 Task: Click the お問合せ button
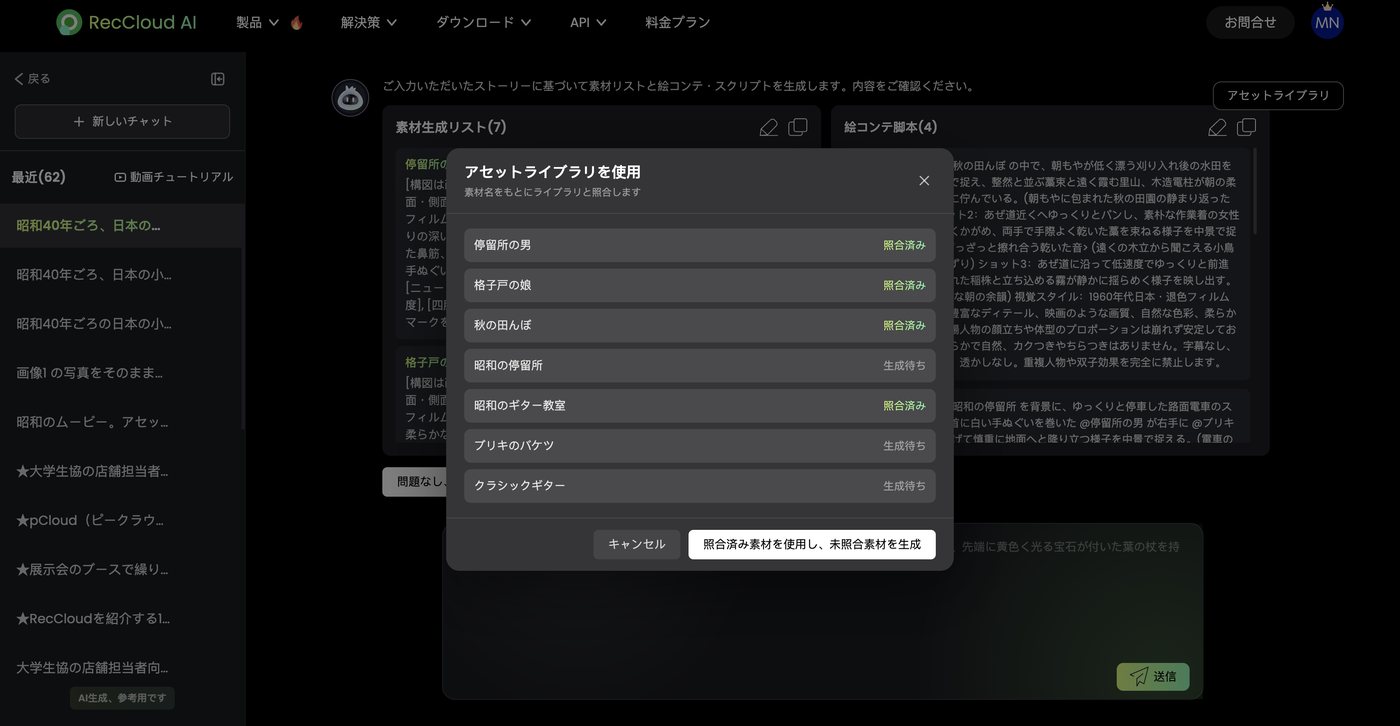click(x=1250, y=22)
